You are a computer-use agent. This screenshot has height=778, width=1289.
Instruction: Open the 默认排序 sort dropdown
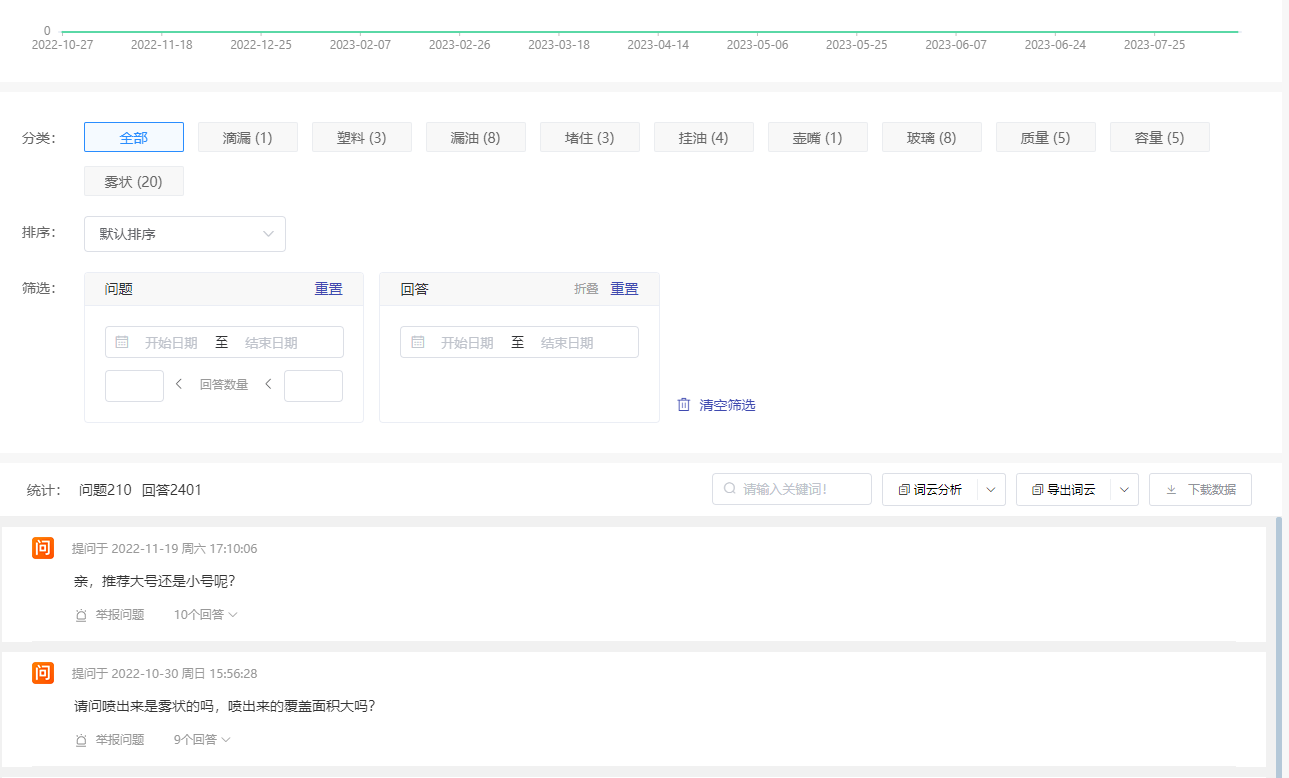(184, 233)
